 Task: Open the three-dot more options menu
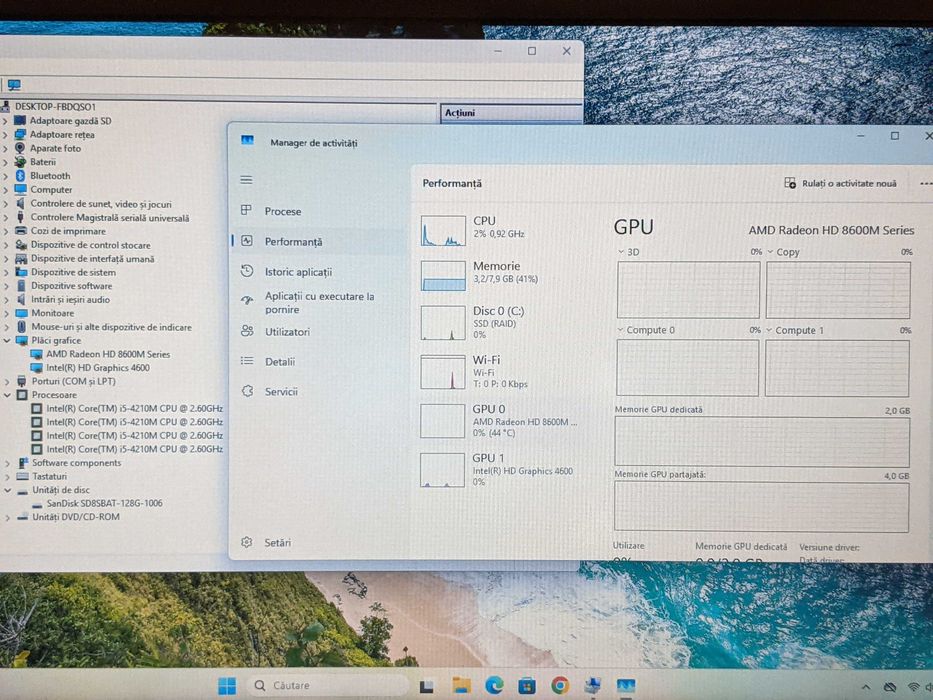point(926,183)
